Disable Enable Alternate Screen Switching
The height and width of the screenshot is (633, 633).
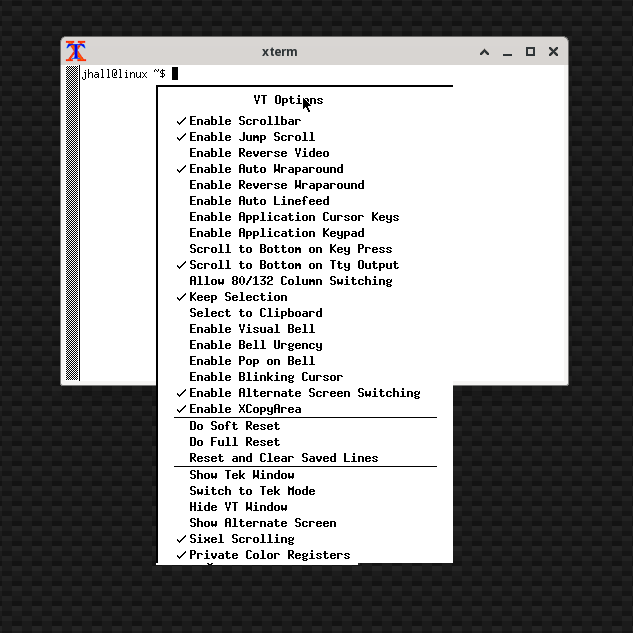(x=305, y=393)
